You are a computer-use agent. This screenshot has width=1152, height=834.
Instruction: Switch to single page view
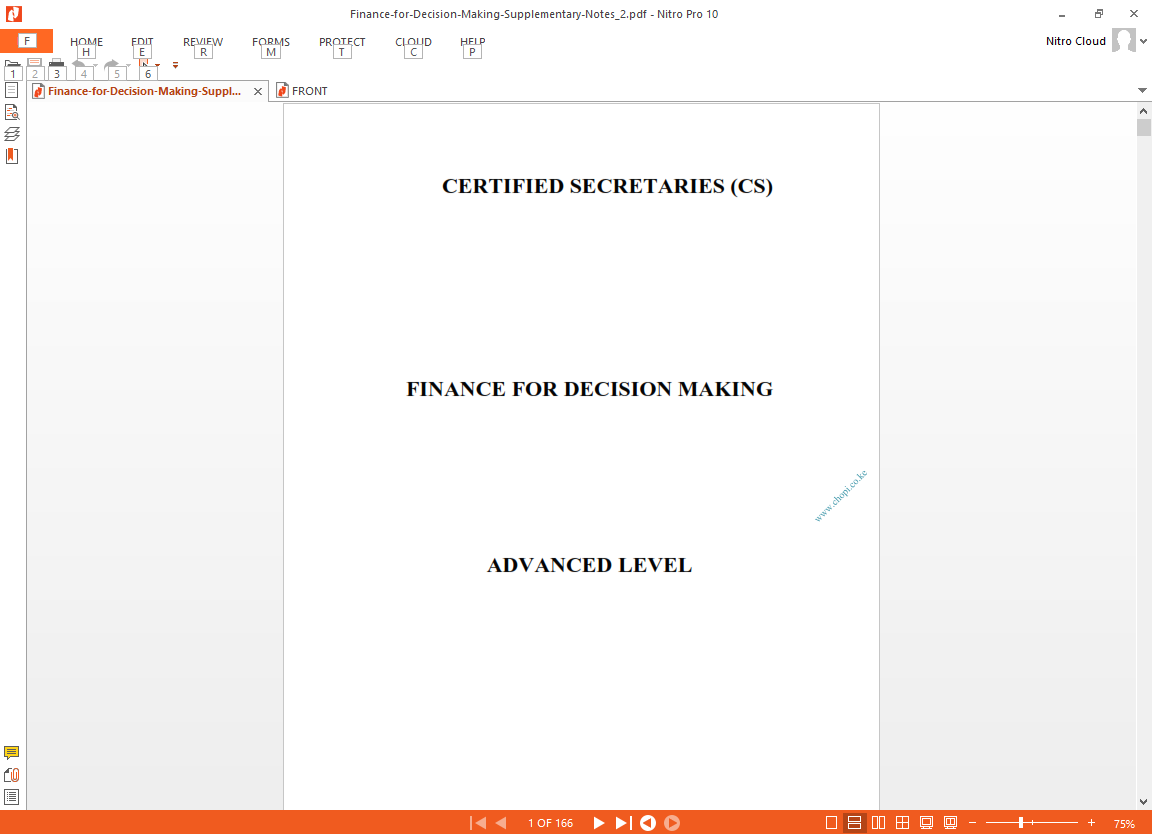click(831, 823)
